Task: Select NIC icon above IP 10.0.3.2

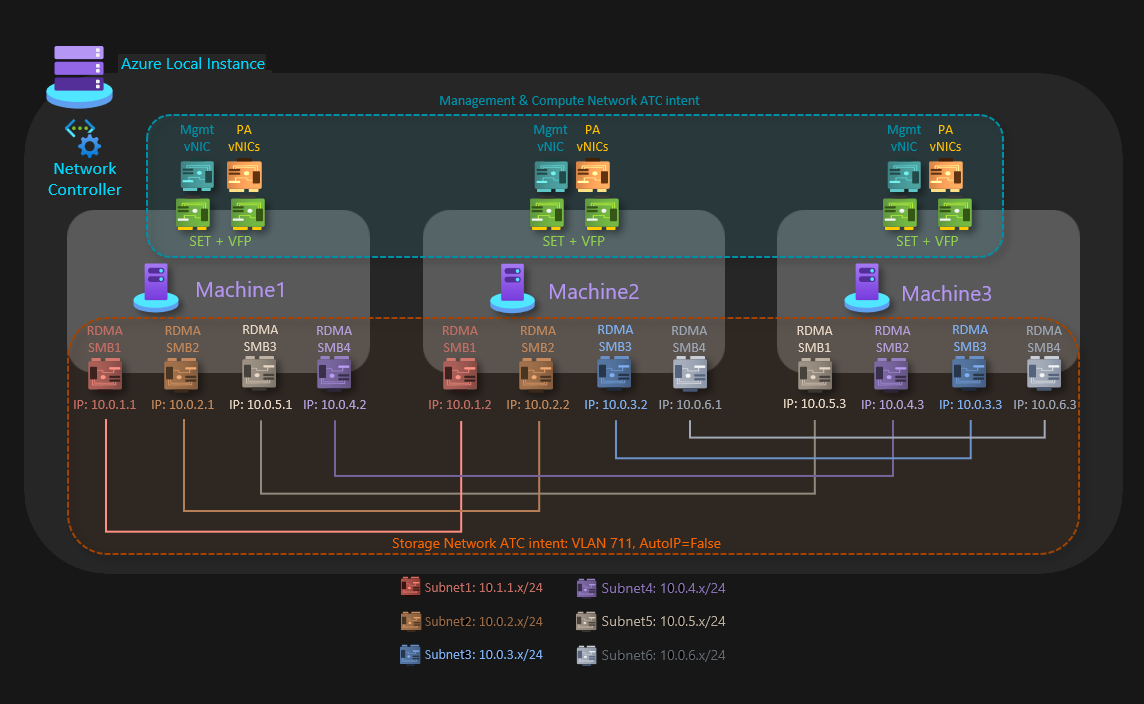Action: [614, 373]
